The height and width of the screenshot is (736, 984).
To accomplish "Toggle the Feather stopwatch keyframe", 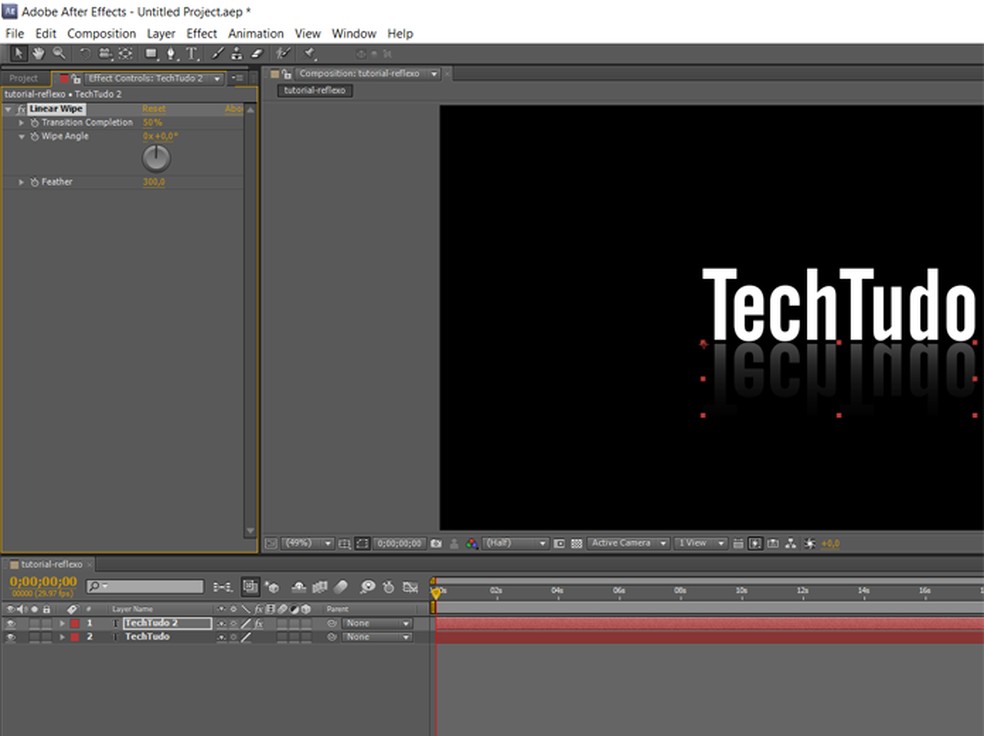I will 34,182.
